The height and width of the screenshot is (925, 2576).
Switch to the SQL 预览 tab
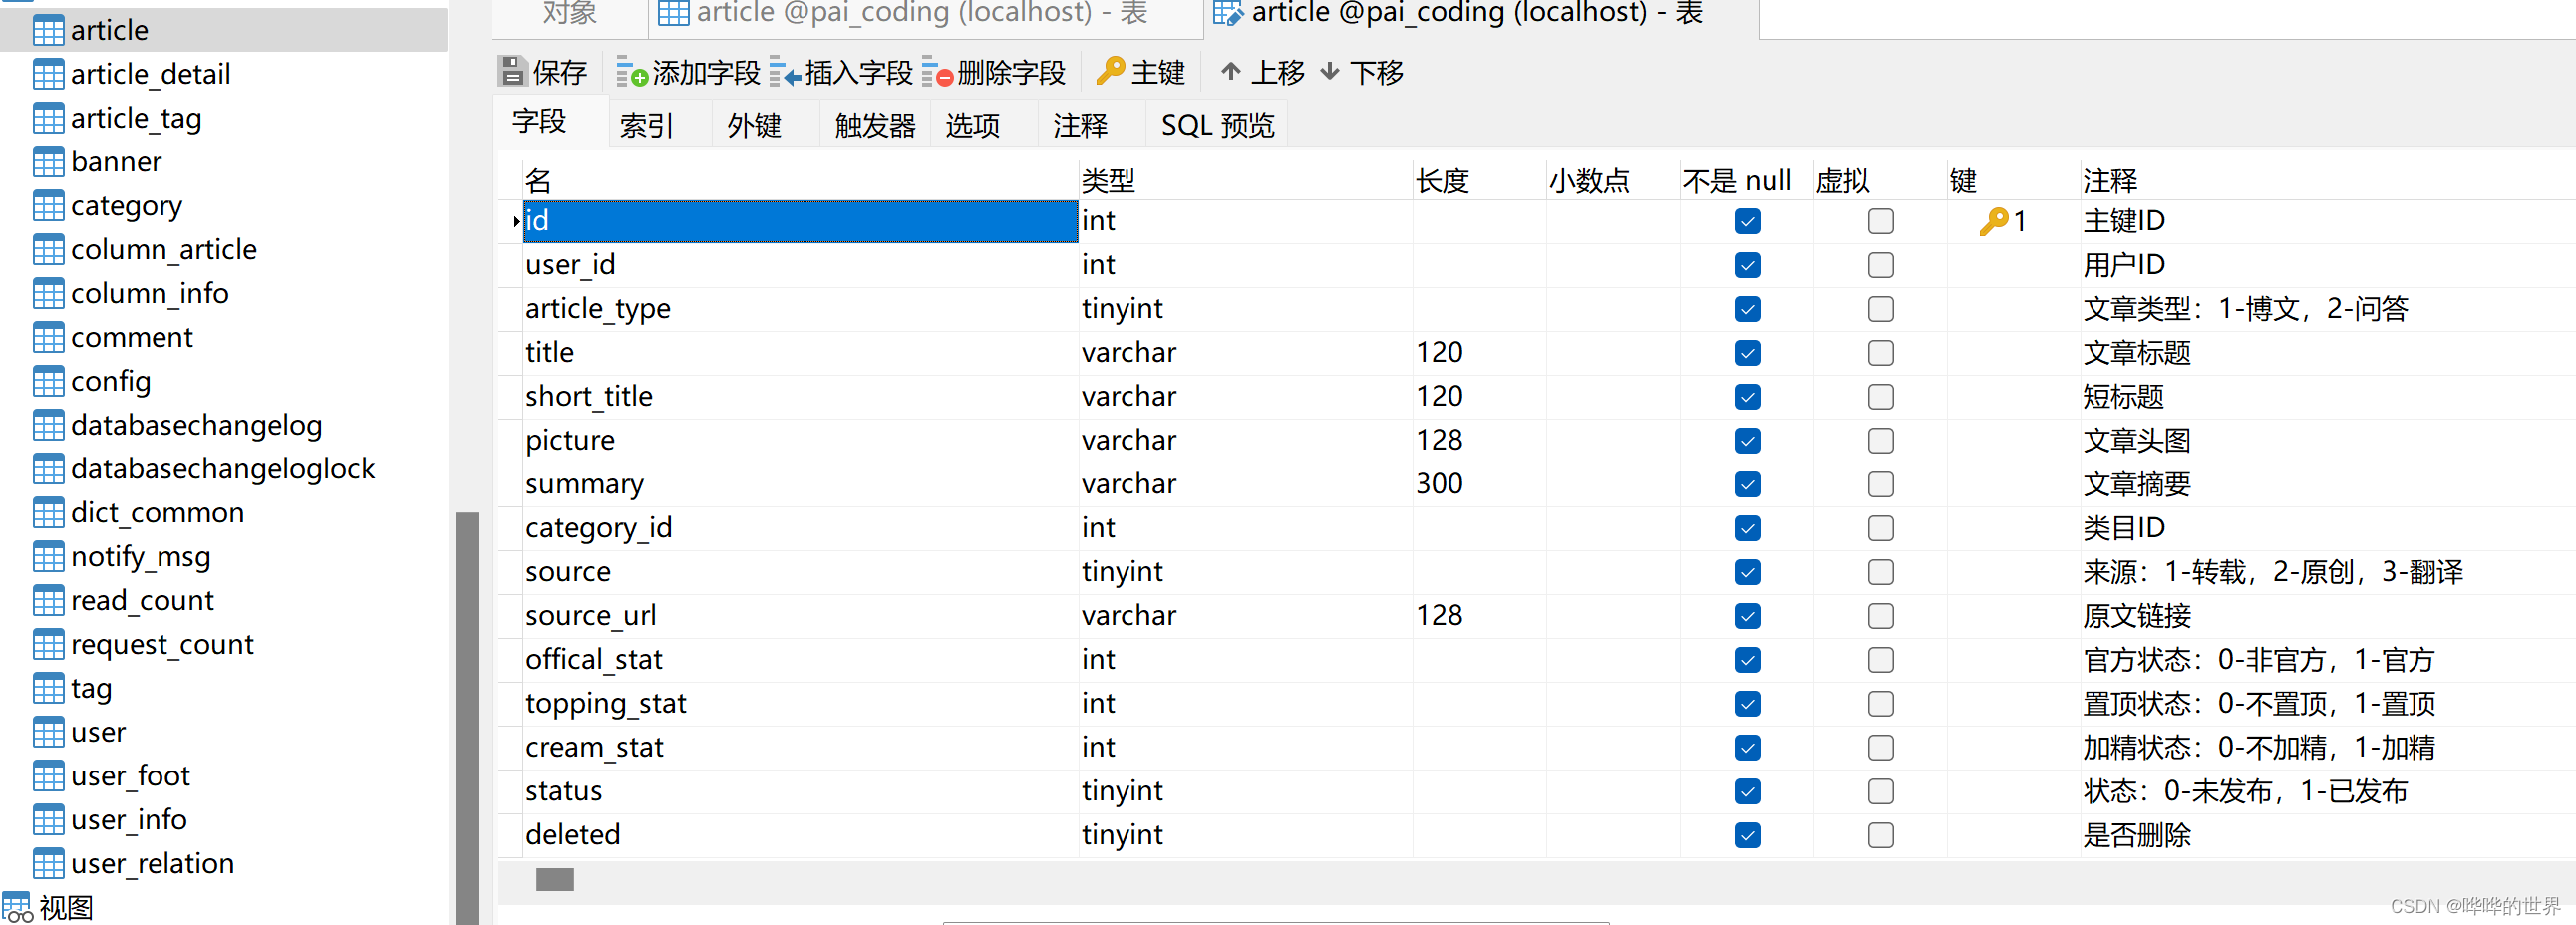[1216, 124]
